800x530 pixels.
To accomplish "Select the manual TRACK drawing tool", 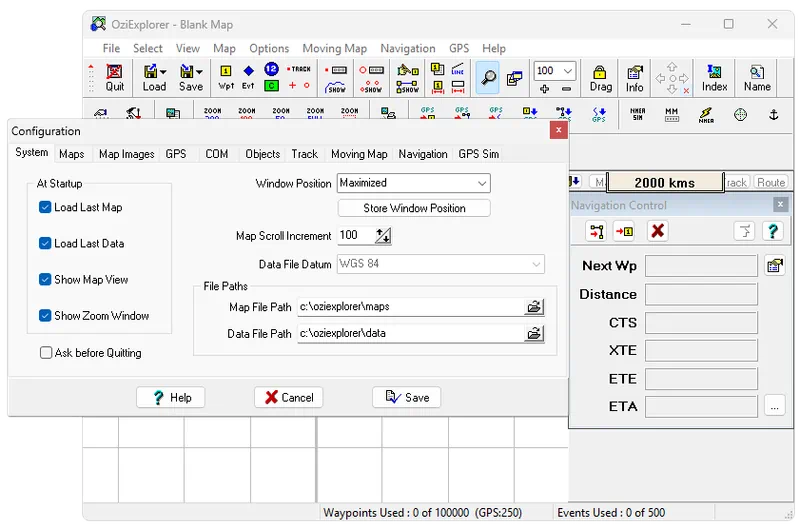I will [x=298, y=69].
